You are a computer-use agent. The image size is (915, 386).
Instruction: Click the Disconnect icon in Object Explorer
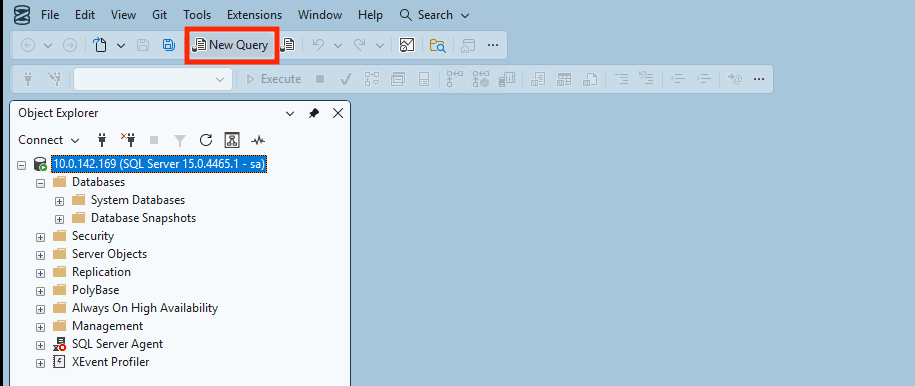click(128, 140)
